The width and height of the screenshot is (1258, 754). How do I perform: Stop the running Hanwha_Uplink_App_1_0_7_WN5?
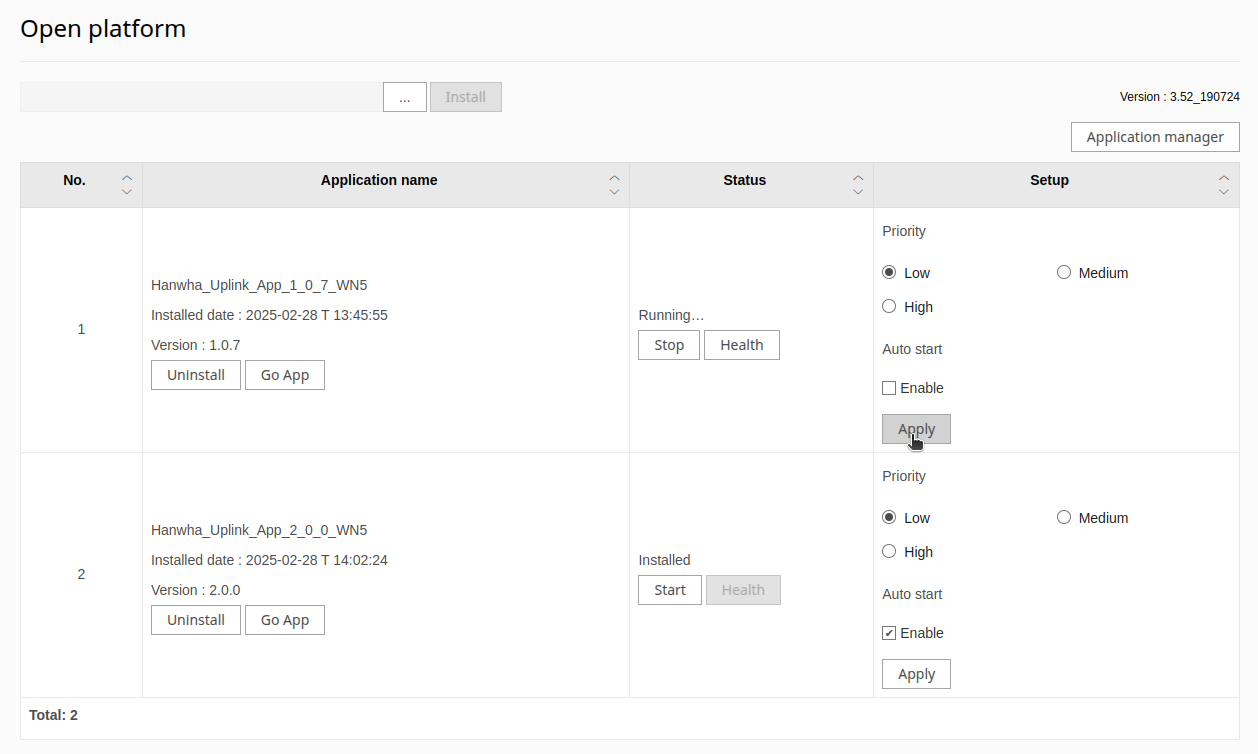pos(668,344)
